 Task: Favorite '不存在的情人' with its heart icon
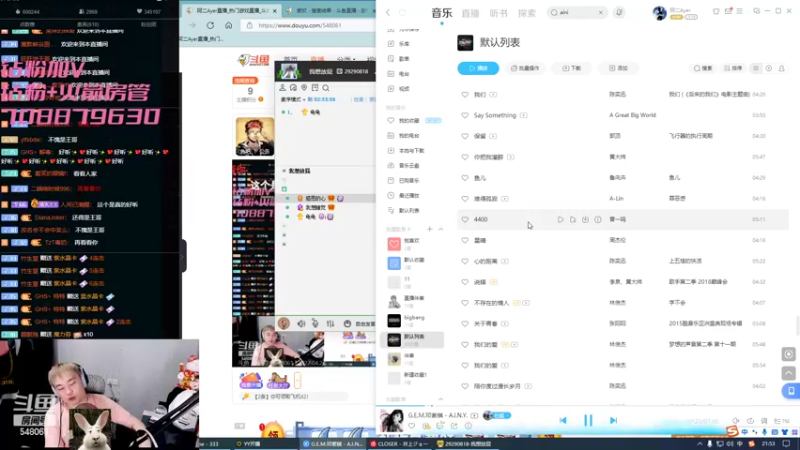click(465, 303)
